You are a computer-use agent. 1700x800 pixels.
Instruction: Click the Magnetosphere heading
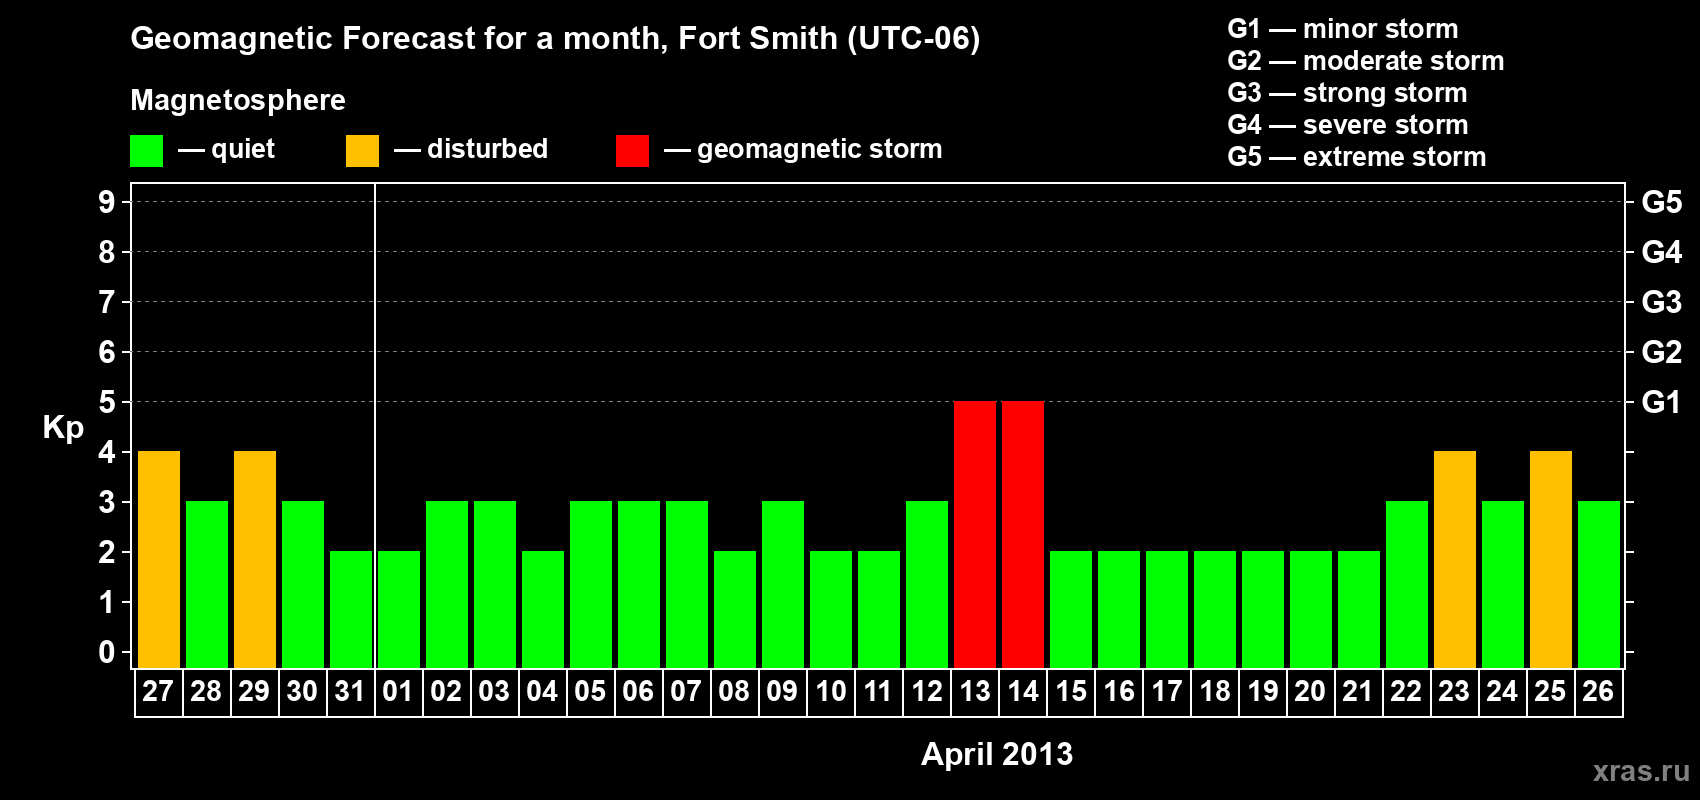point(238,100)
